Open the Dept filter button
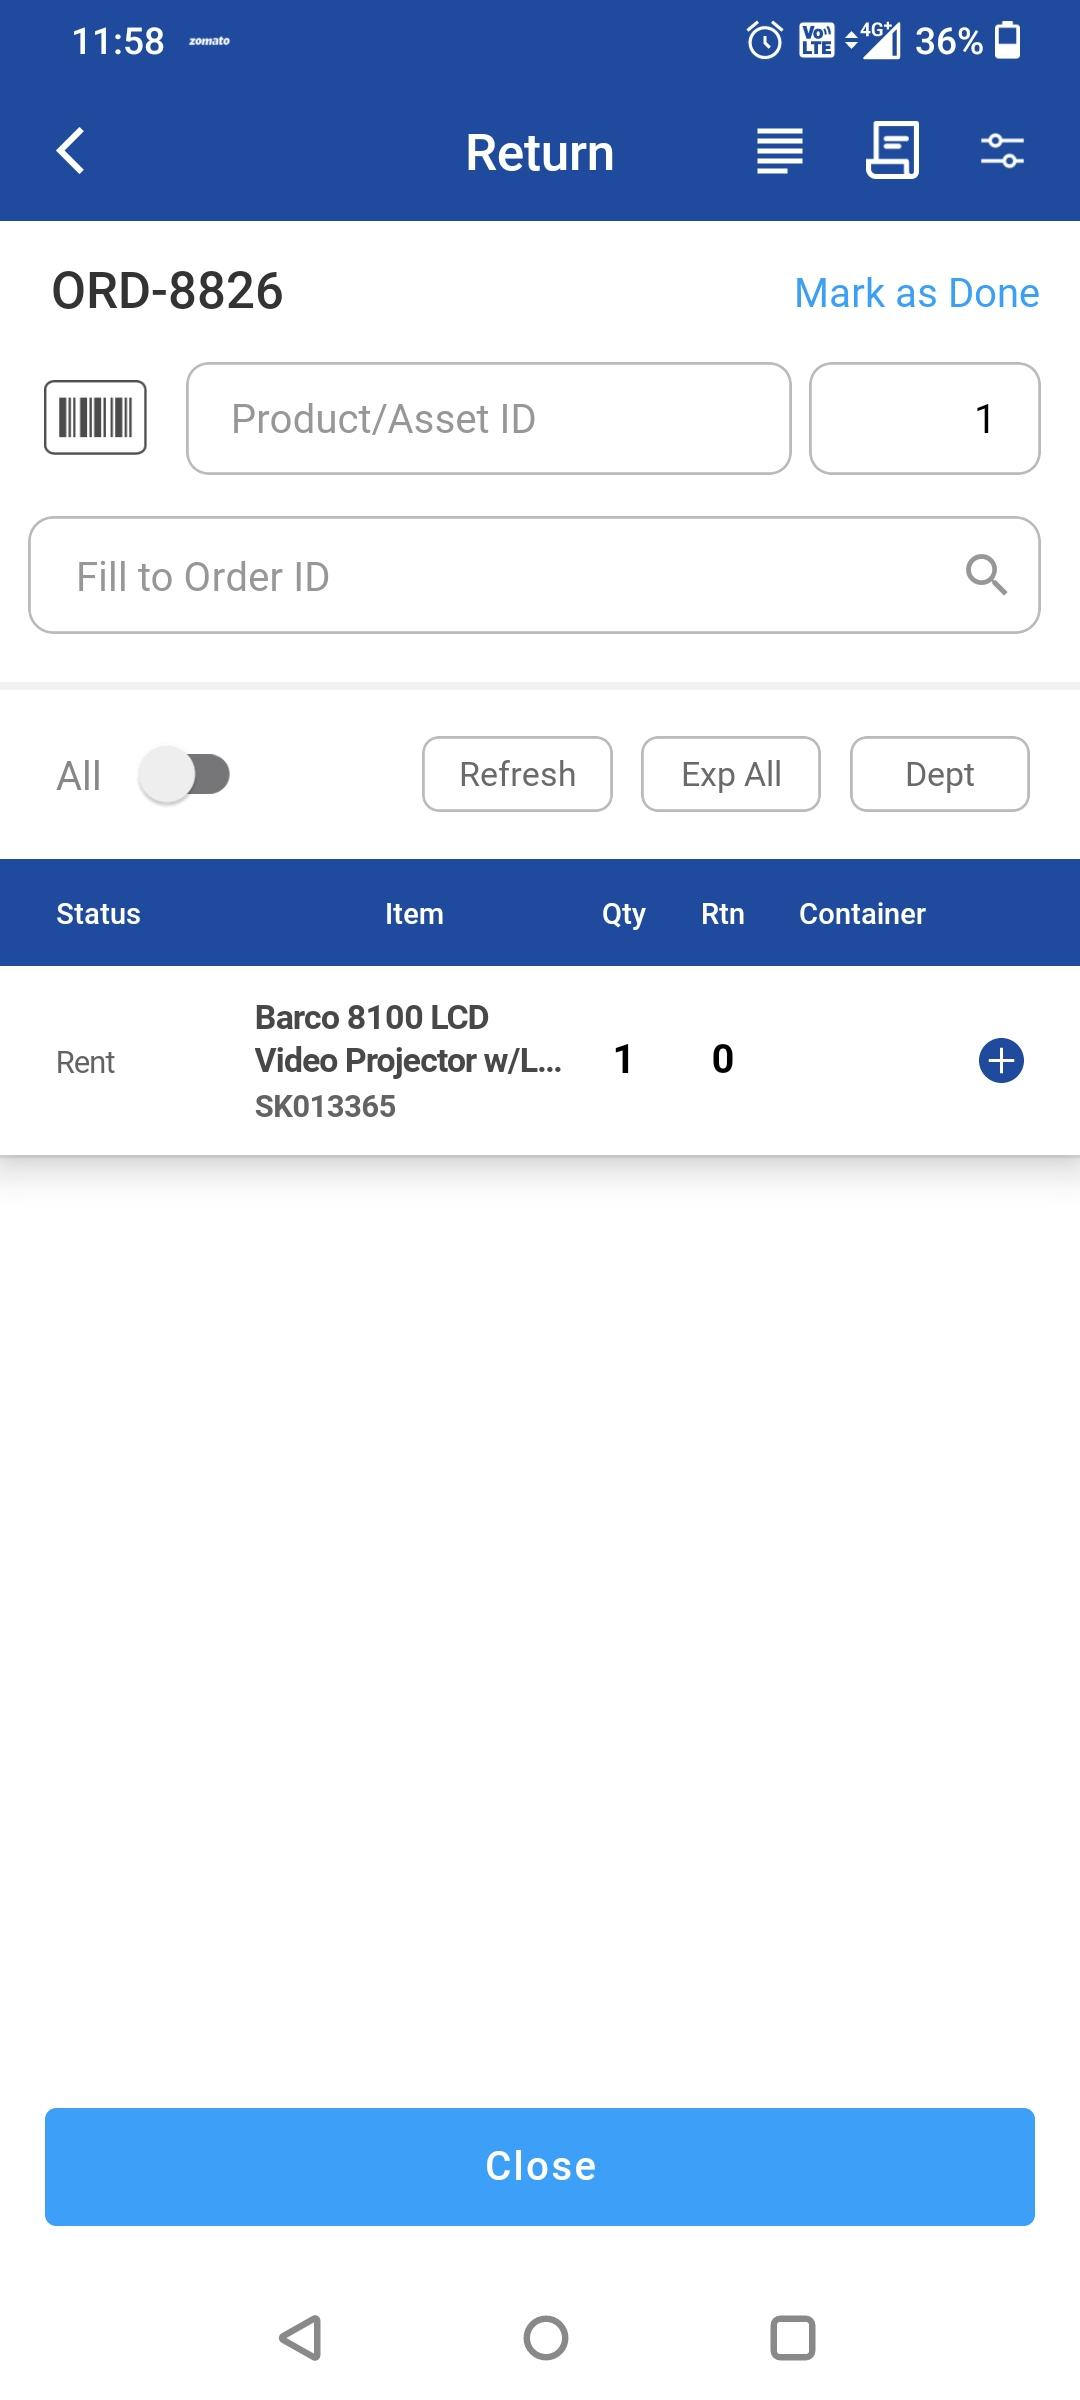1080x2400 pixels. (939, 774)
